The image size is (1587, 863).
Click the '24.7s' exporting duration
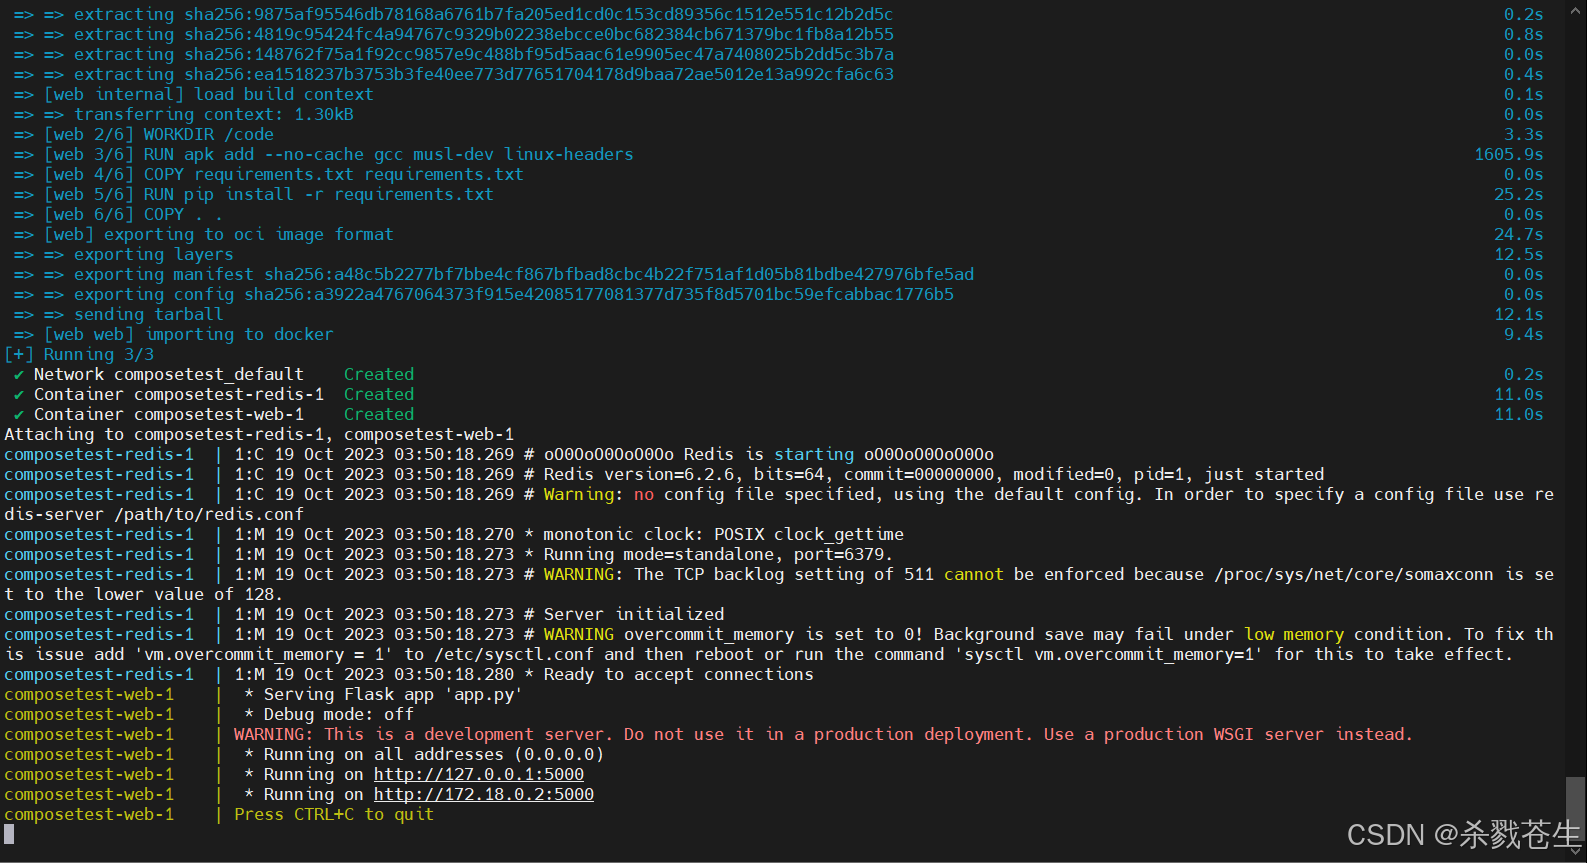point(1519,234)
